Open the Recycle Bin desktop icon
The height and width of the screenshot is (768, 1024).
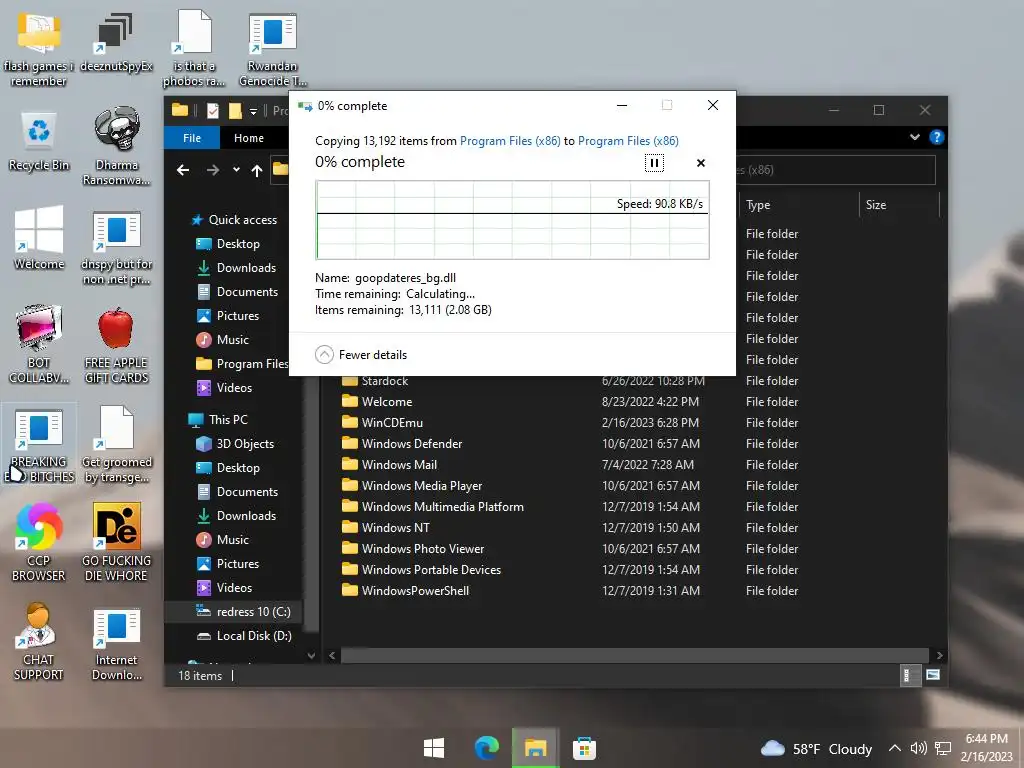[39, 143]
